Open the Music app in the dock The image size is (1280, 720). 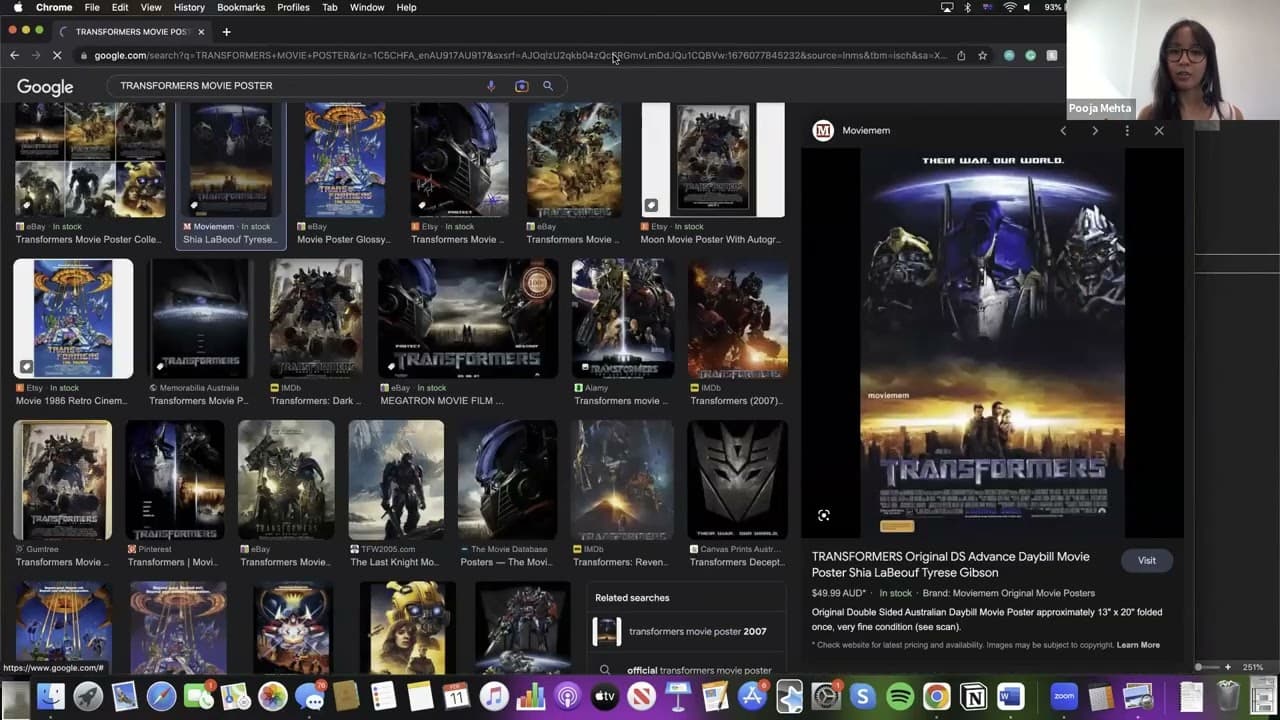494,696
